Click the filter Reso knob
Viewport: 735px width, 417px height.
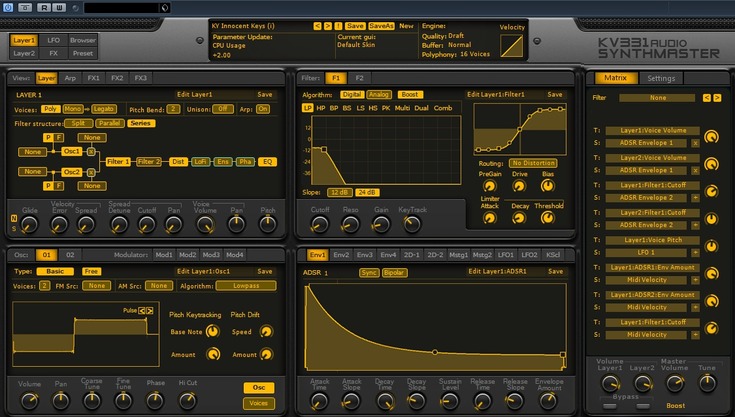click(x=350, y=225)
